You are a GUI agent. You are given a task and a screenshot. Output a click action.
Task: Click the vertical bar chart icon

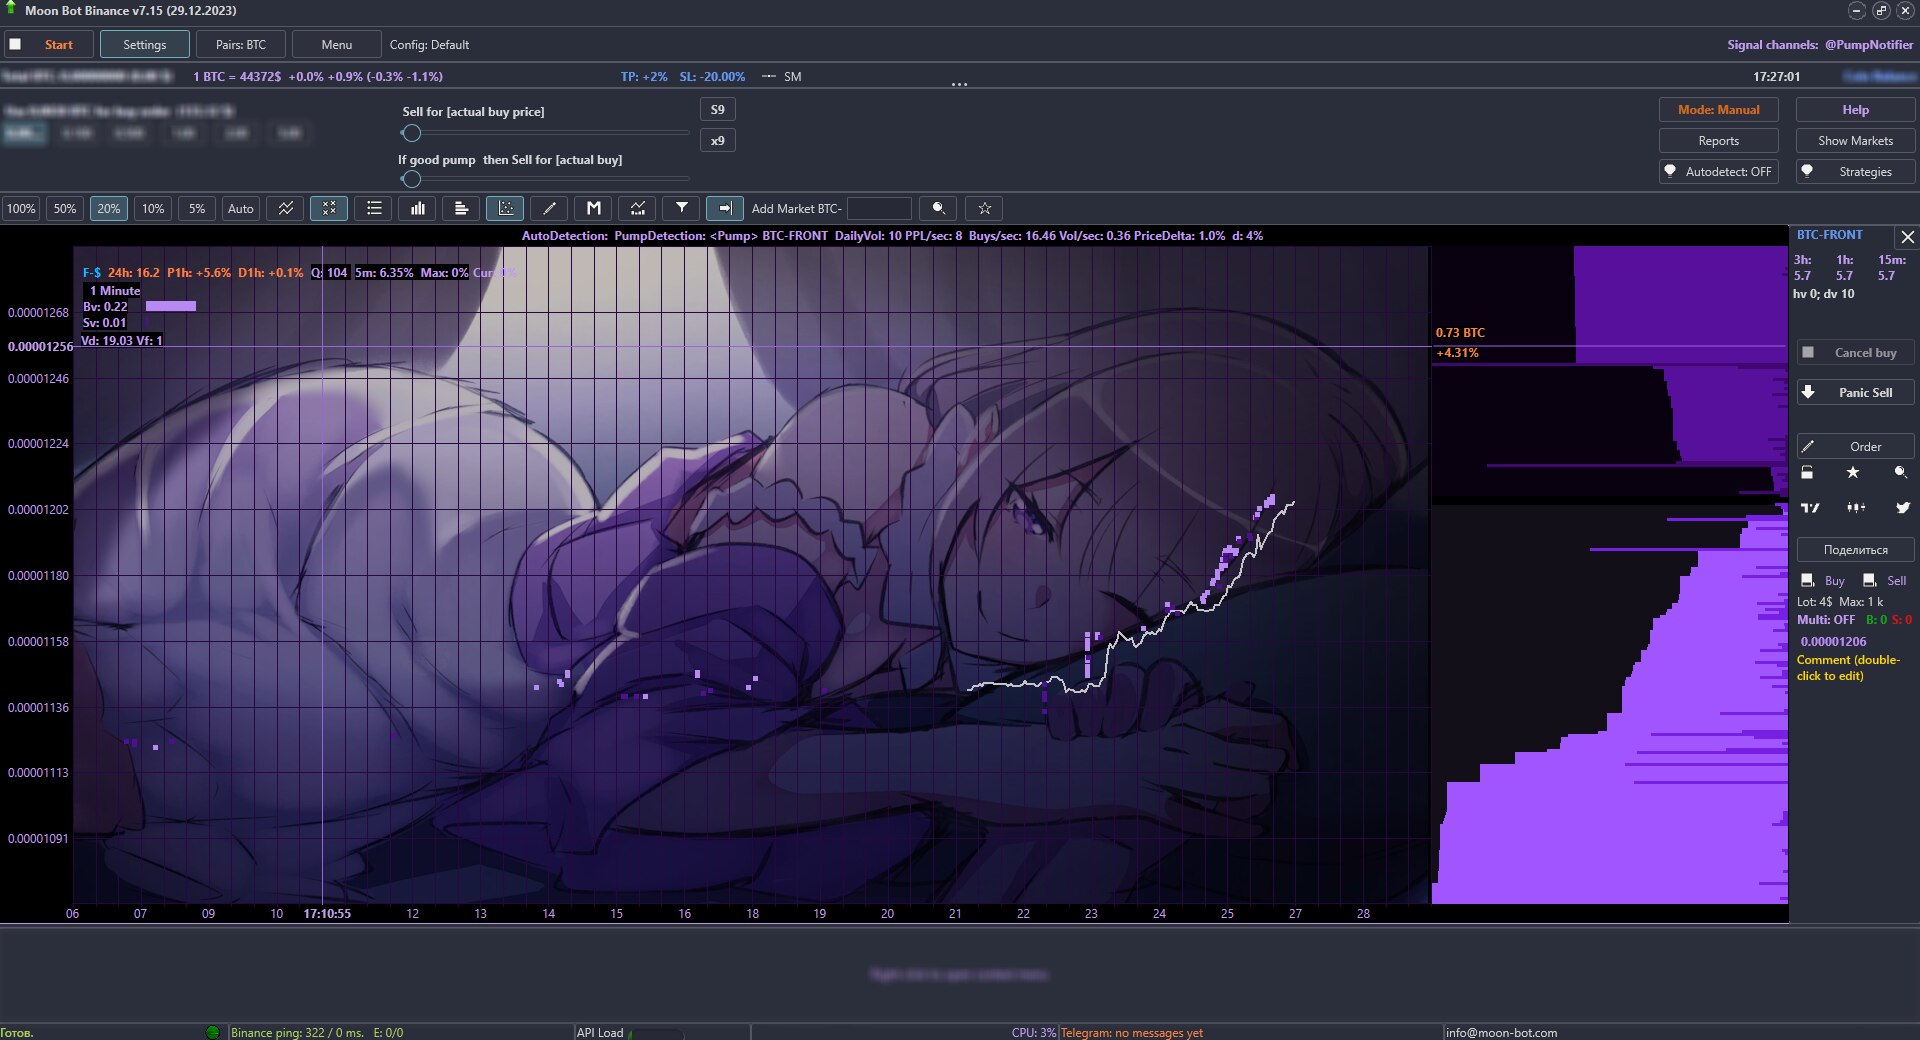click(417, 208)
